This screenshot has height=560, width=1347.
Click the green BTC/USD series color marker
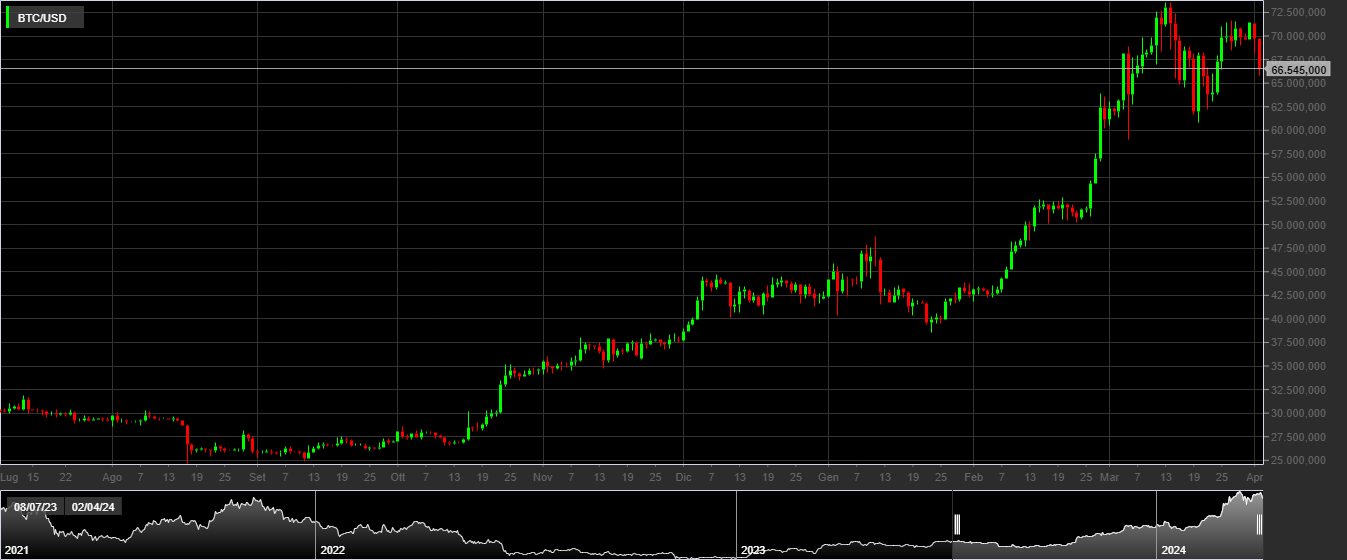point(8,17)
